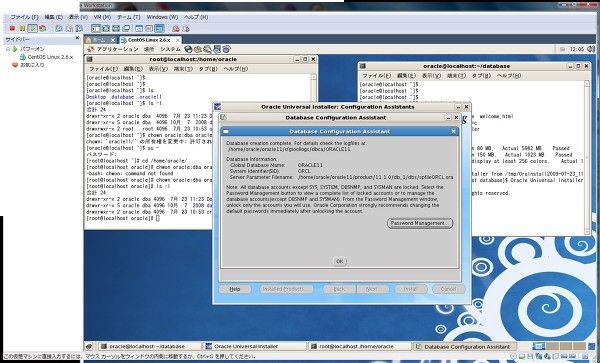Click the window menu icon of the oracle terminal

point(363,66)
